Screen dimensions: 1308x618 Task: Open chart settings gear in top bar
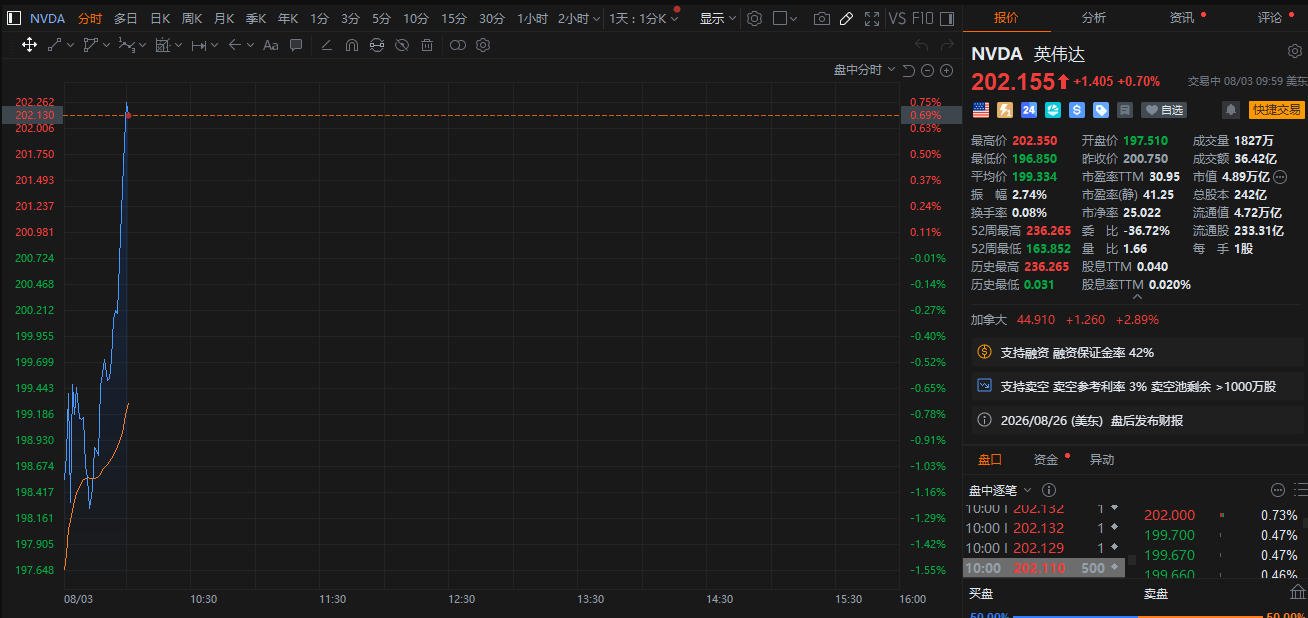[x=754, y=18]
